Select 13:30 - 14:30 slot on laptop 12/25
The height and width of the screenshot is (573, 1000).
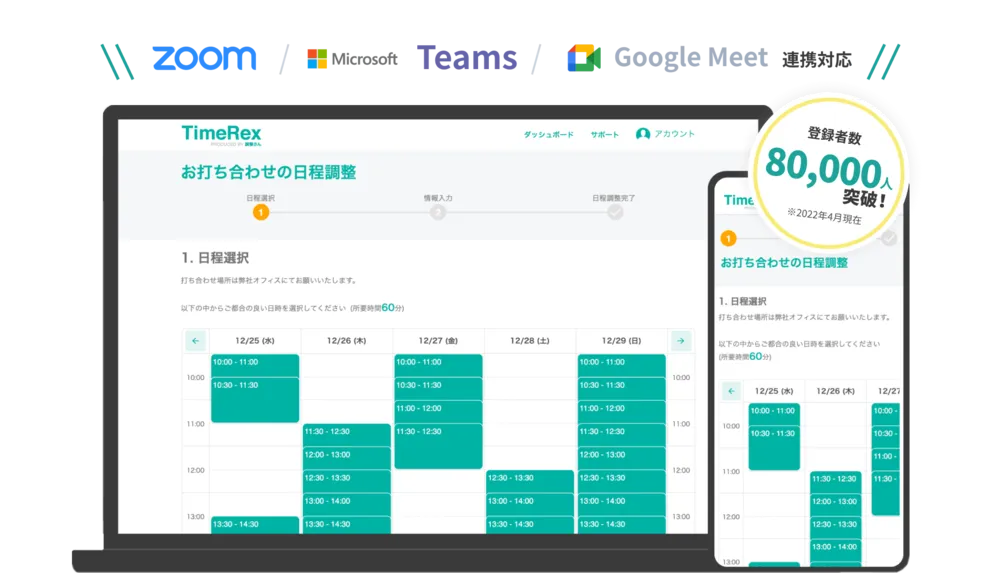[x=255, y=524]
